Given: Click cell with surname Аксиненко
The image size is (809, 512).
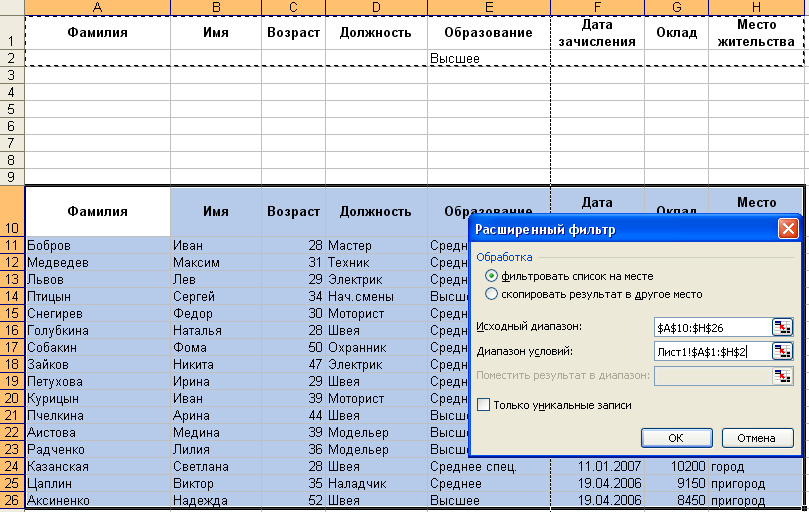Looking at the screenshot, I should coord(97,500).
